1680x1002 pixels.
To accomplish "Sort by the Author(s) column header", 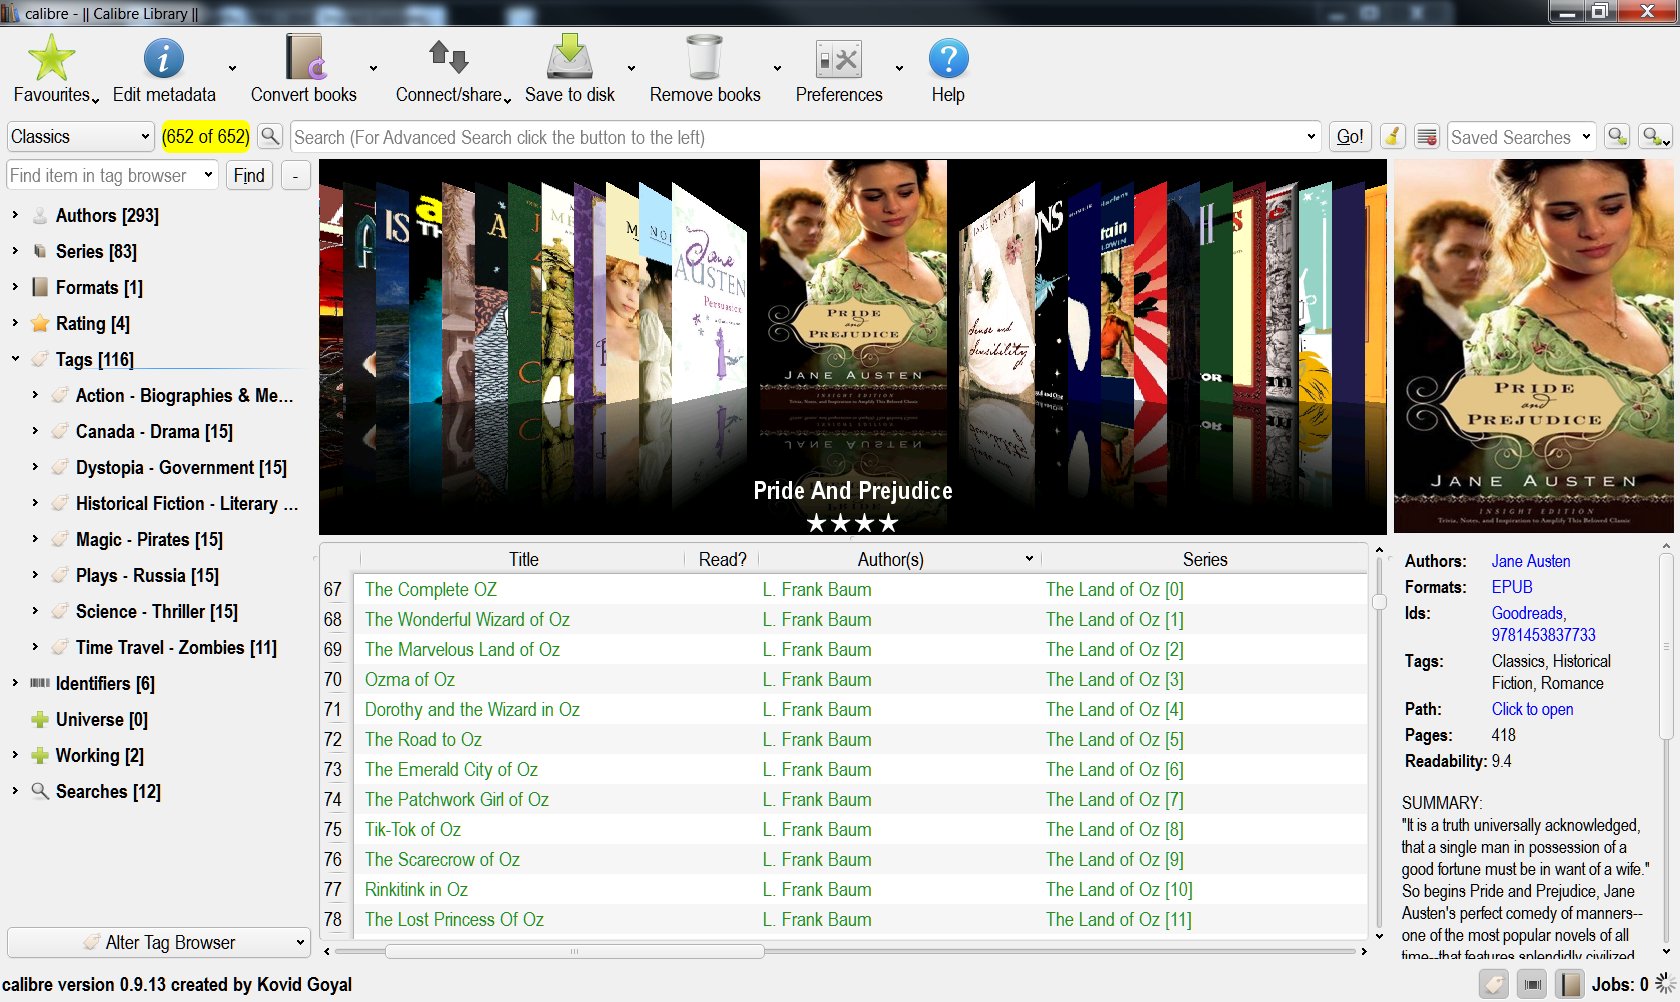I will (898, 559).
